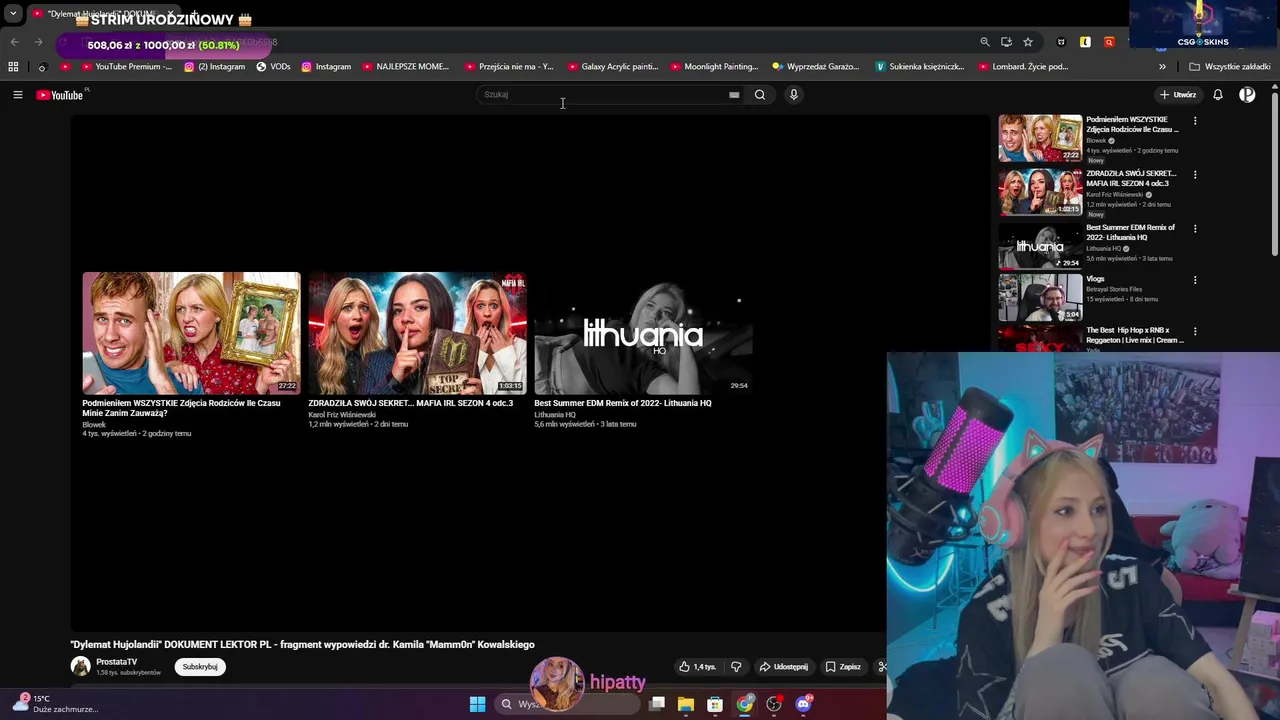Open the Windows Start button

(x=478, y=704)
